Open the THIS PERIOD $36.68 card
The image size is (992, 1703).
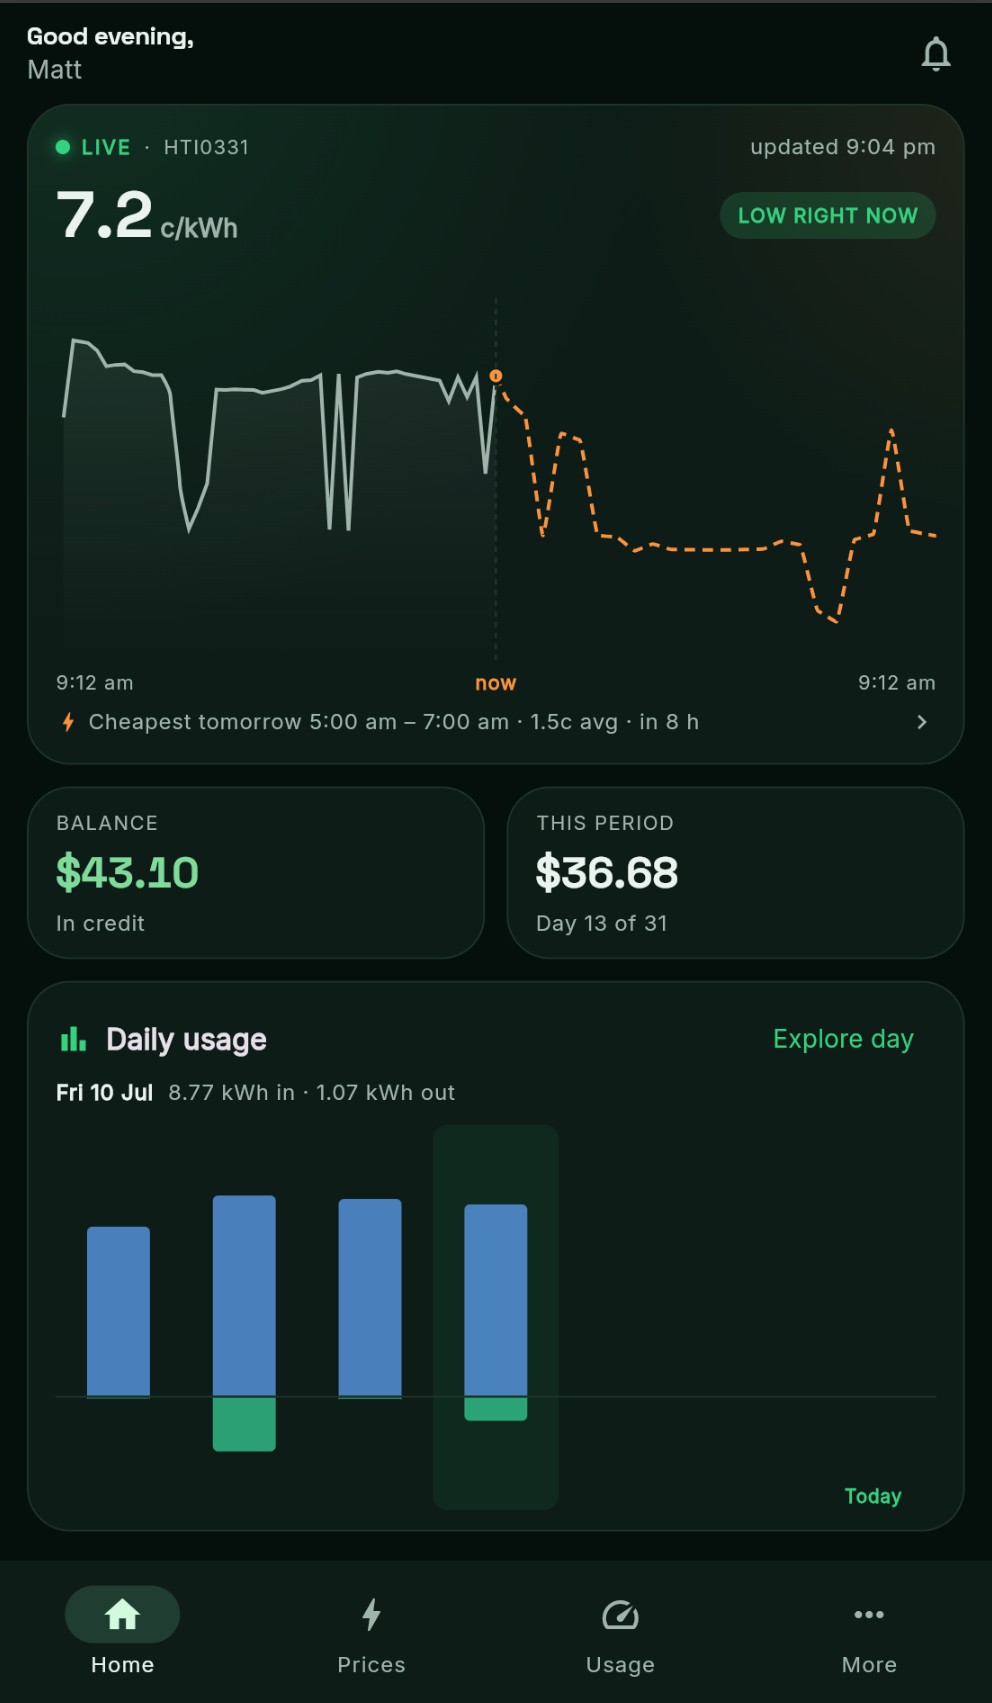tap(735, 872)
